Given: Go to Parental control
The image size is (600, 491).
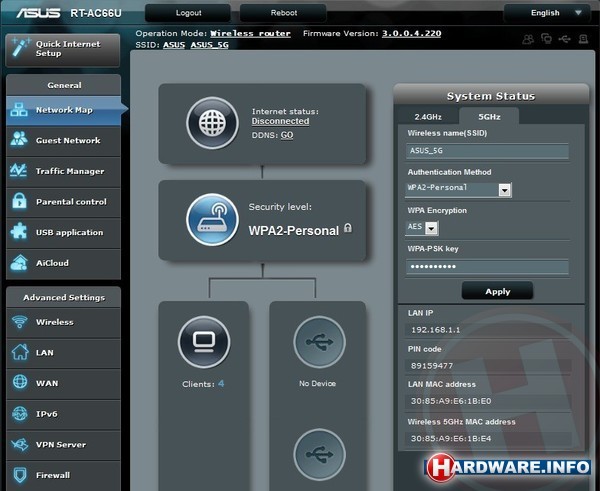Looking at the screenshot, I should point(64,202).
